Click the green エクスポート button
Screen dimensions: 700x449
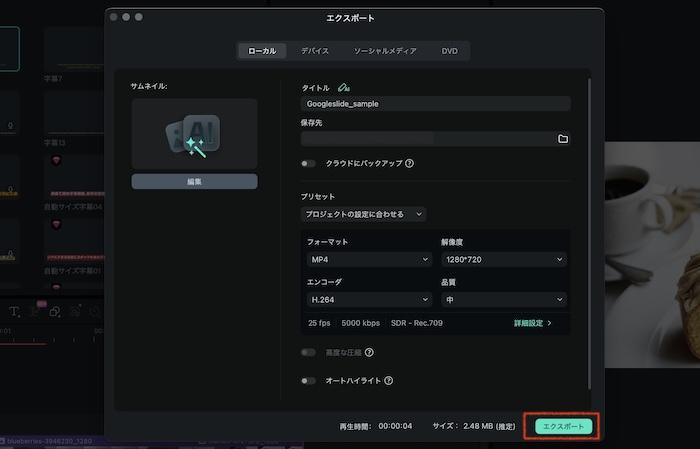click(563, 426)
